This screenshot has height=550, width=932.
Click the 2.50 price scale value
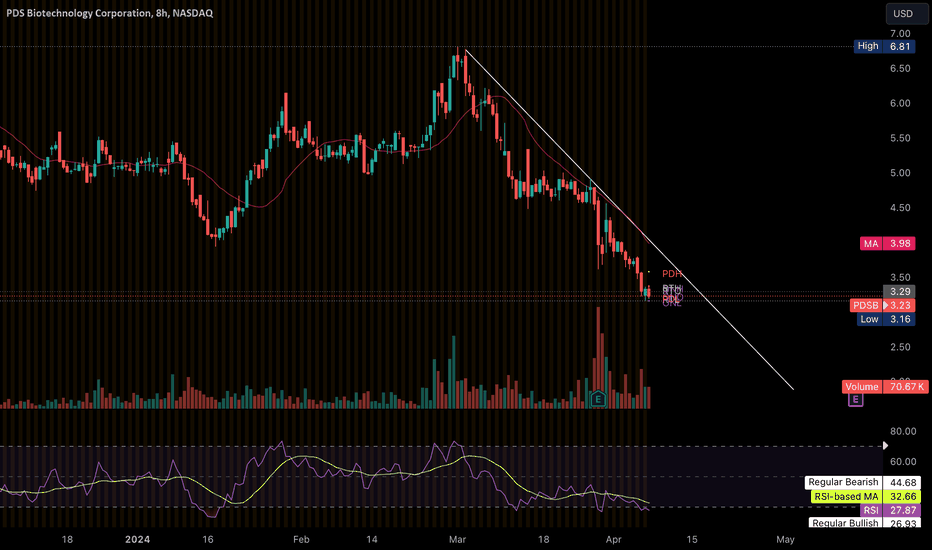coord(900,347)
